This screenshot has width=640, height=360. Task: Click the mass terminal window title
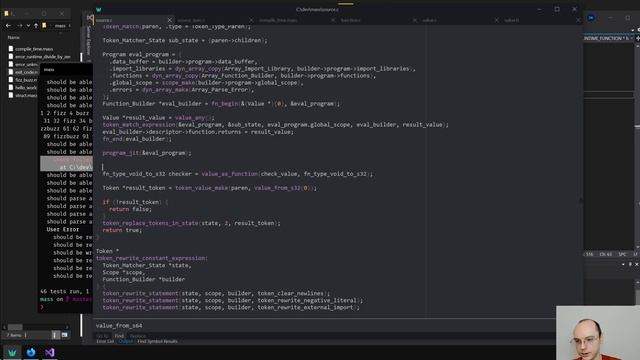49,69
